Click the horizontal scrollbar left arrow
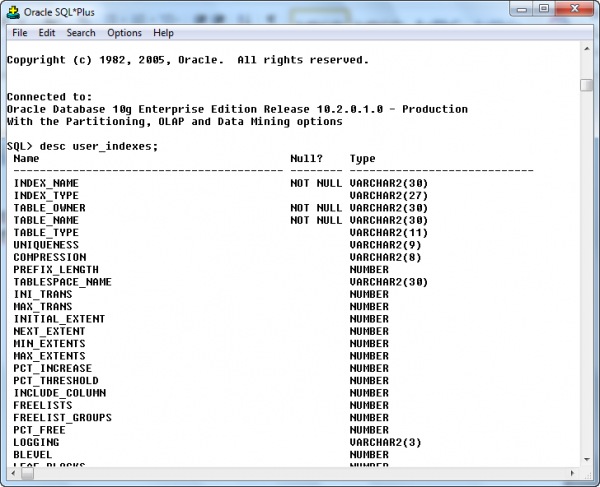 [x=14, y=473]
